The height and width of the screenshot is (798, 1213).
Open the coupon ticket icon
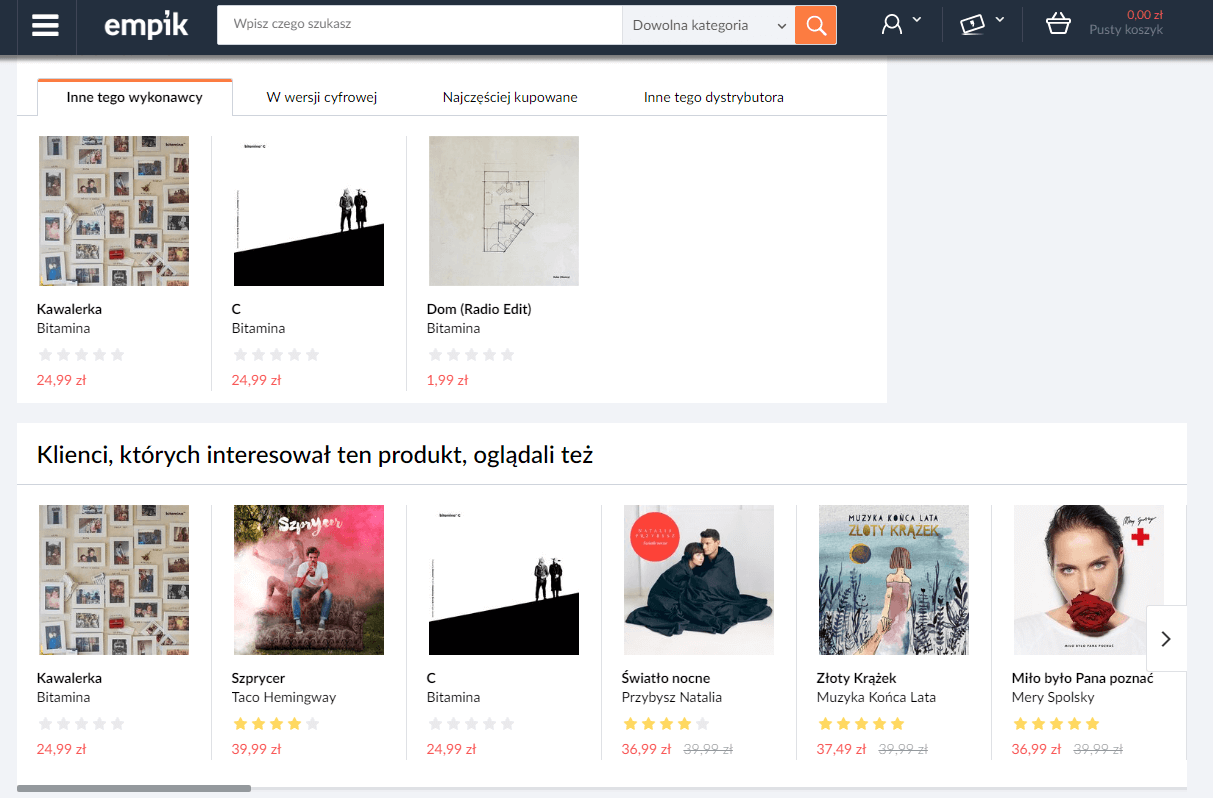[972, 25]
